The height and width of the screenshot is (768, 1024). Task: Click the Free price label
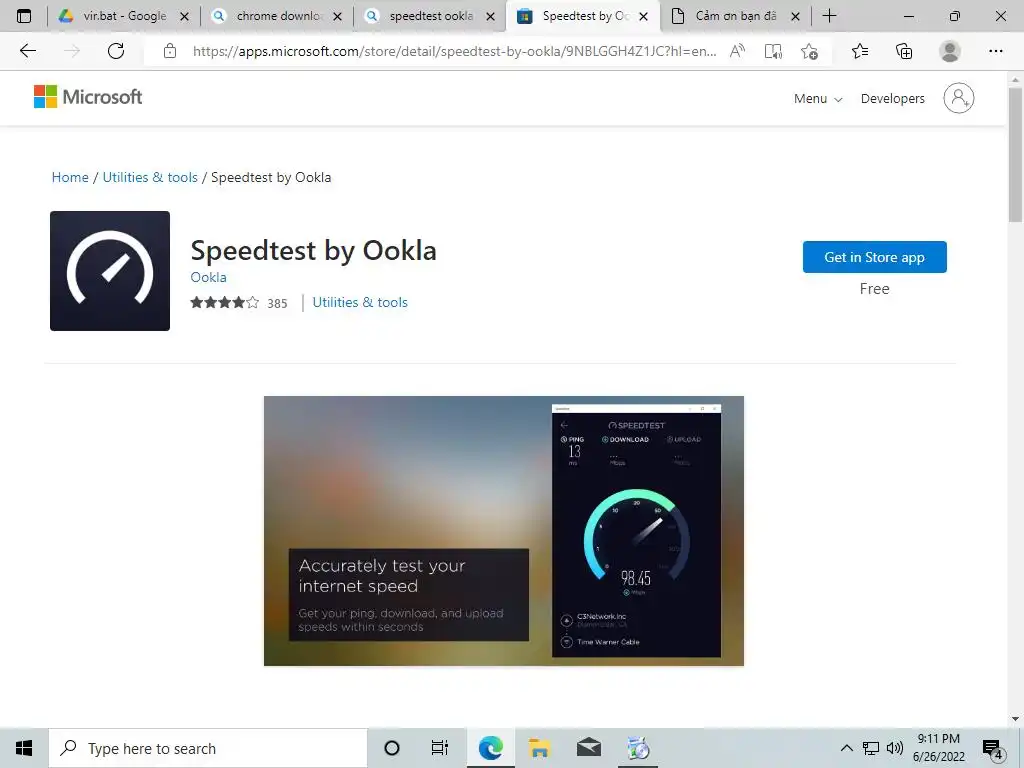(x=874, y=289)
